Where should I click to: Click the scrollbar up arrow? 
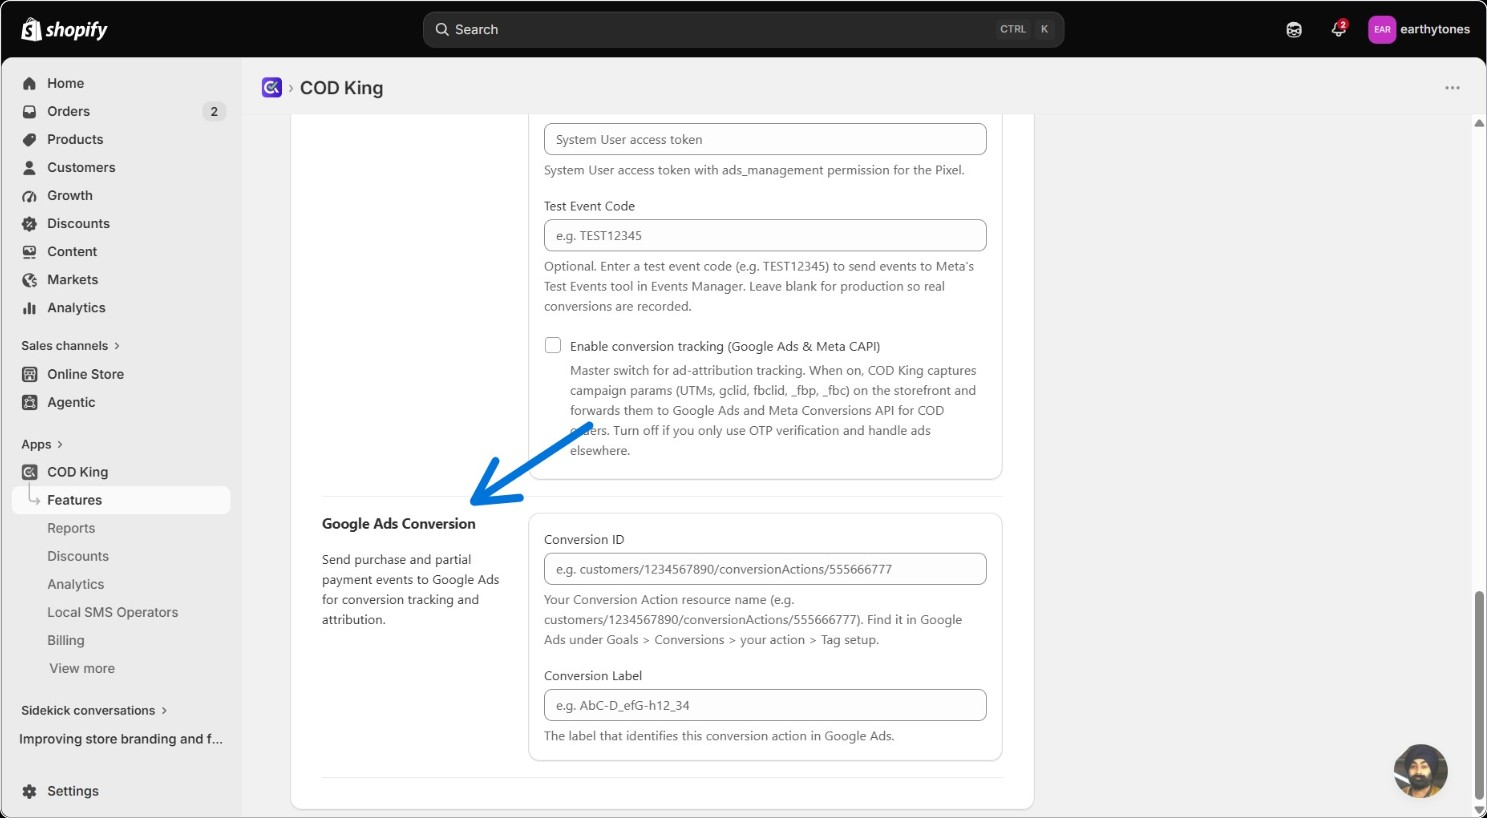[1479, 123]
